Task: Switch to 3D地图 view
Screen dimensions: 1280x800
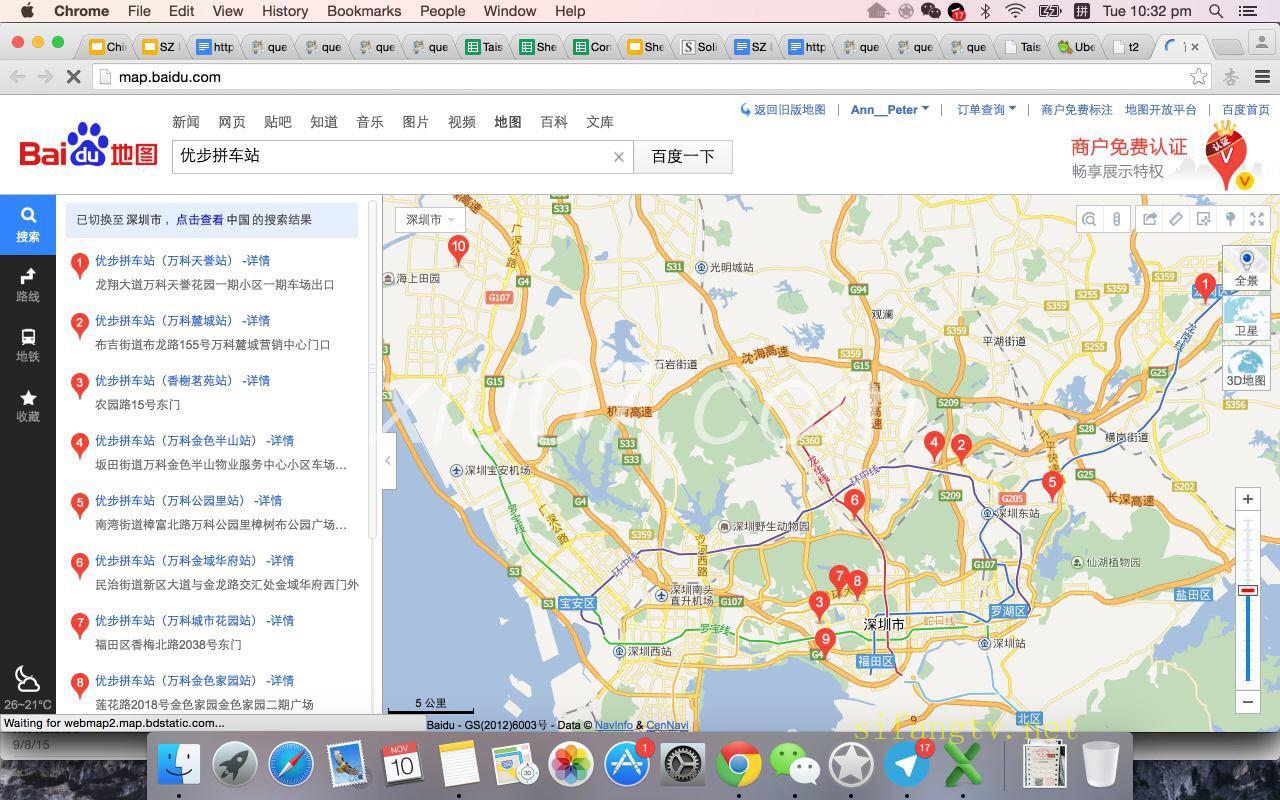Action: (1246, 369)
